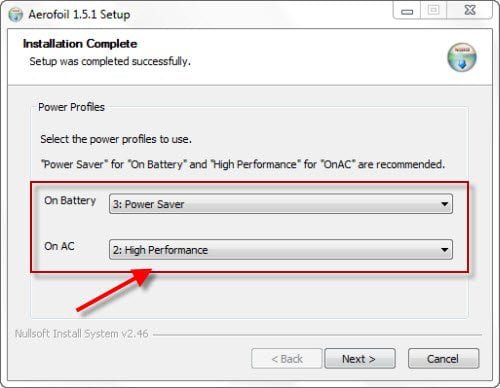The height and width of the screenshot is (388, 500).
Task: Click the On Battery label
Action: tap(70, 201)
